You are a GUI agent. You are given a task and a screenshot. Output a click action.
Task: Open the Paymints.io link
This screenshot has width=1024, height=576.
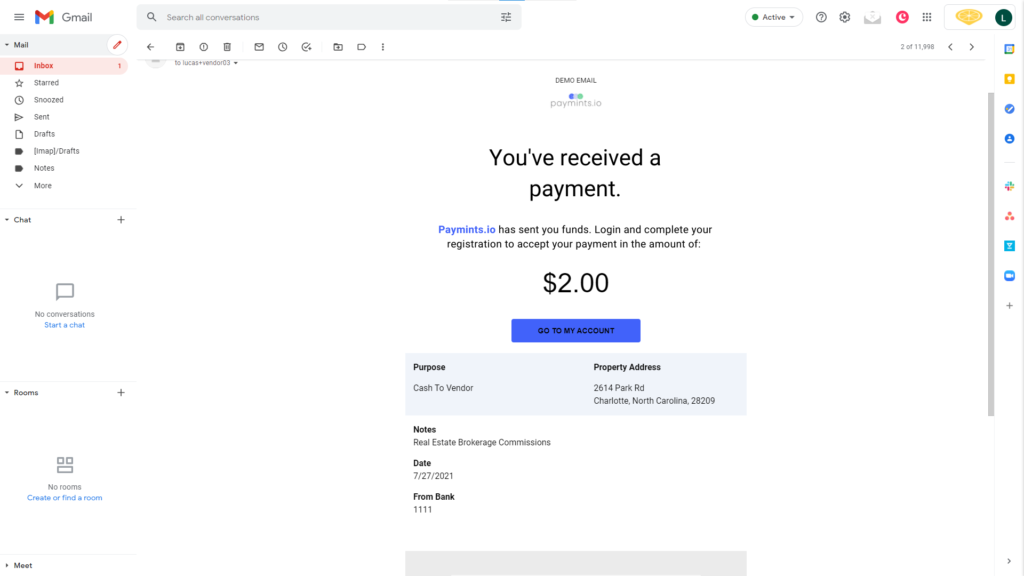[466, 230]
